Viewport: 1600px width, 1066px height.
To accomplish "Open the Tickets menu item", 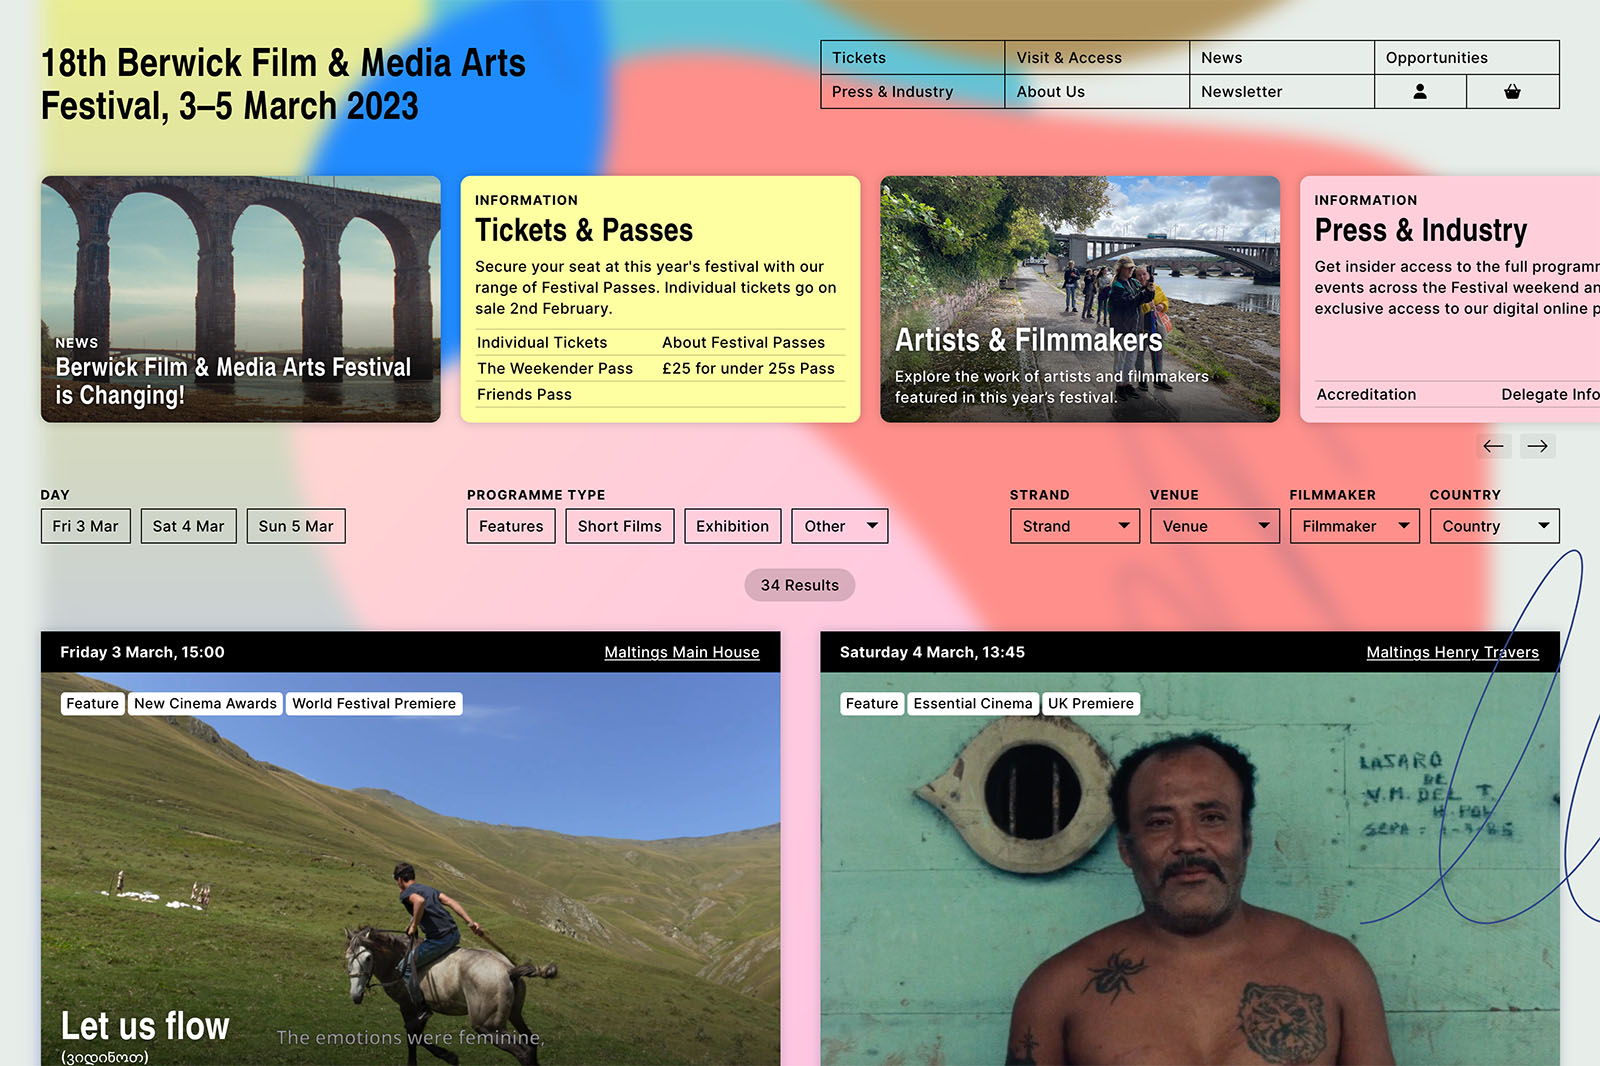I will tap(912, 58).
